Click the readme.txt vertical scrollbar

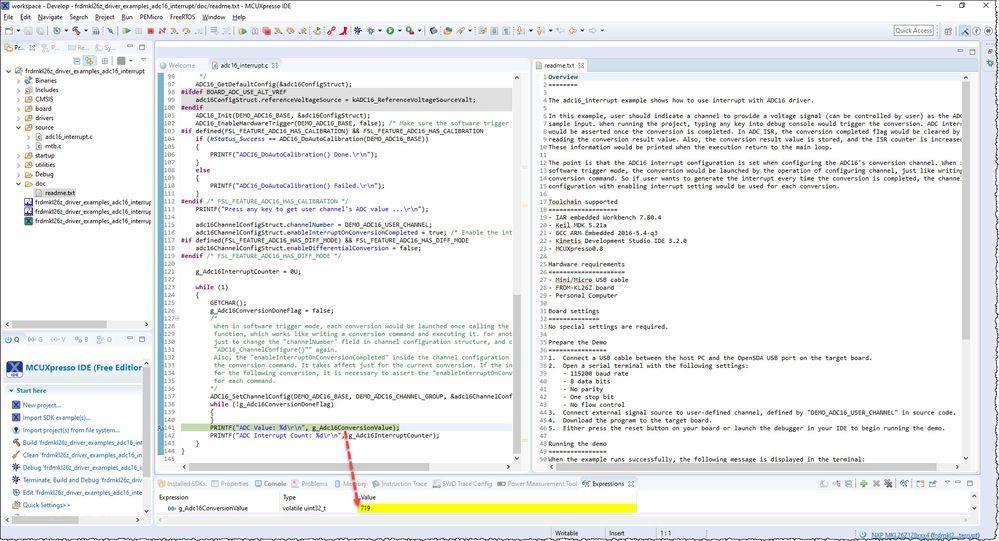click(966, 210)
